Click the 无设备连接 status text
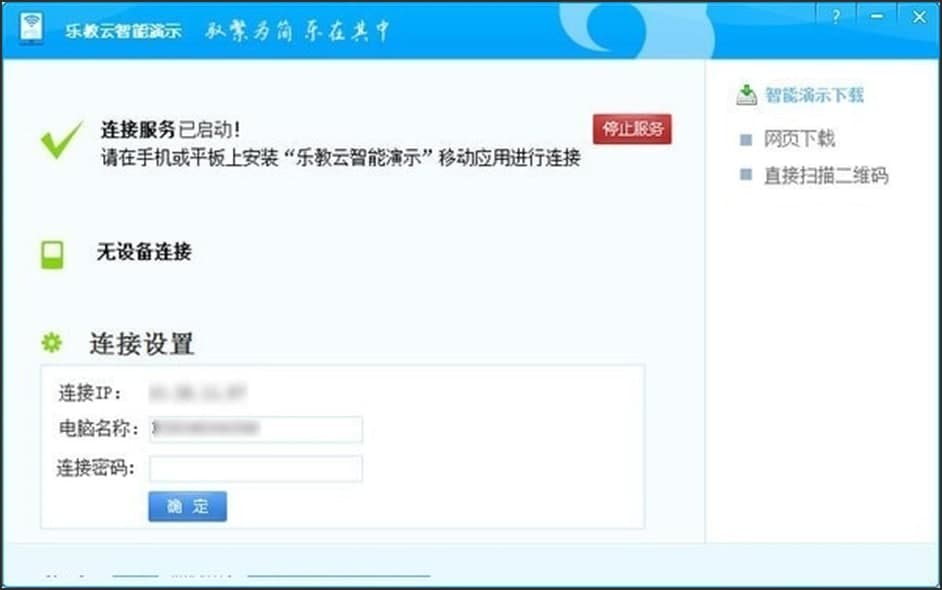942x590 pixels. click(x=144, y=252)
